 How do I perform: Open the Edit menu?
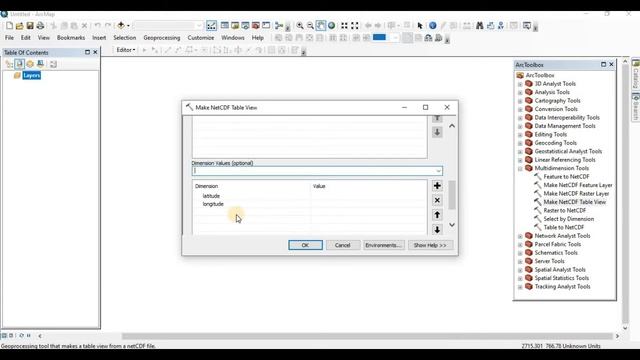26,38
